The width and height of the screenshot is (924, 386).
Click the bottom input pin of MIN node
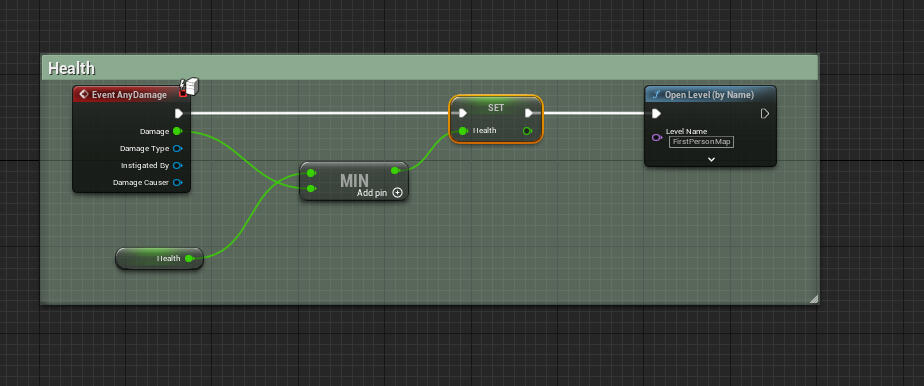pyautogui.click(x=311, y=189)
